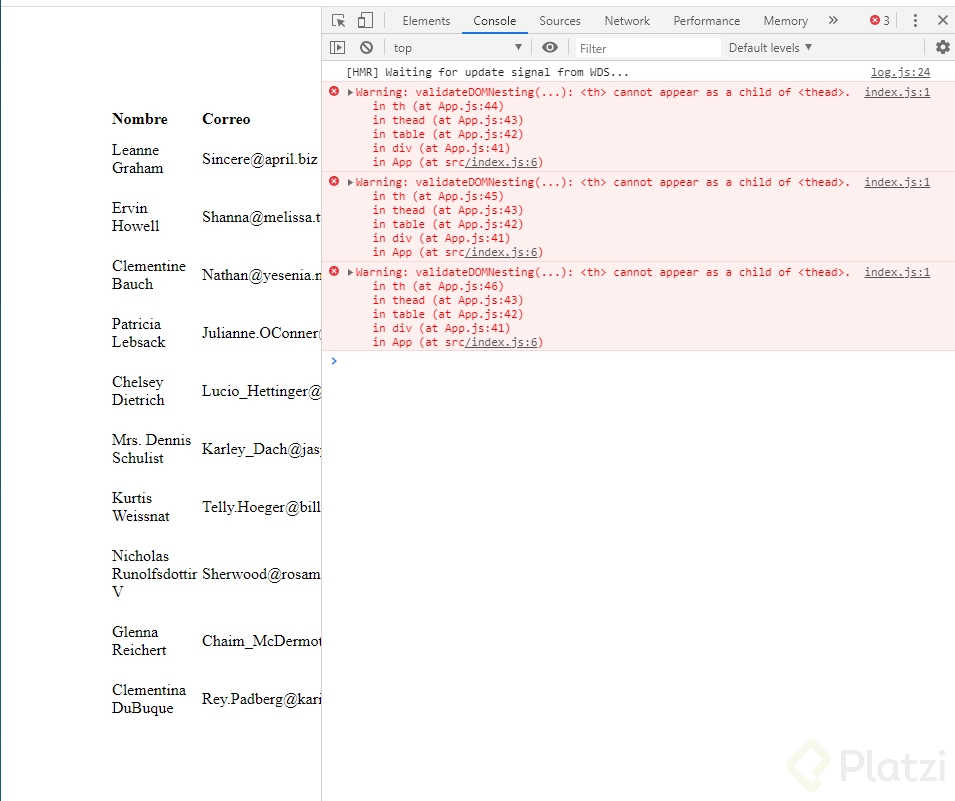Click the console prompt input line
The width and height of the screenshot is (955, 801).
click(638, 361)
